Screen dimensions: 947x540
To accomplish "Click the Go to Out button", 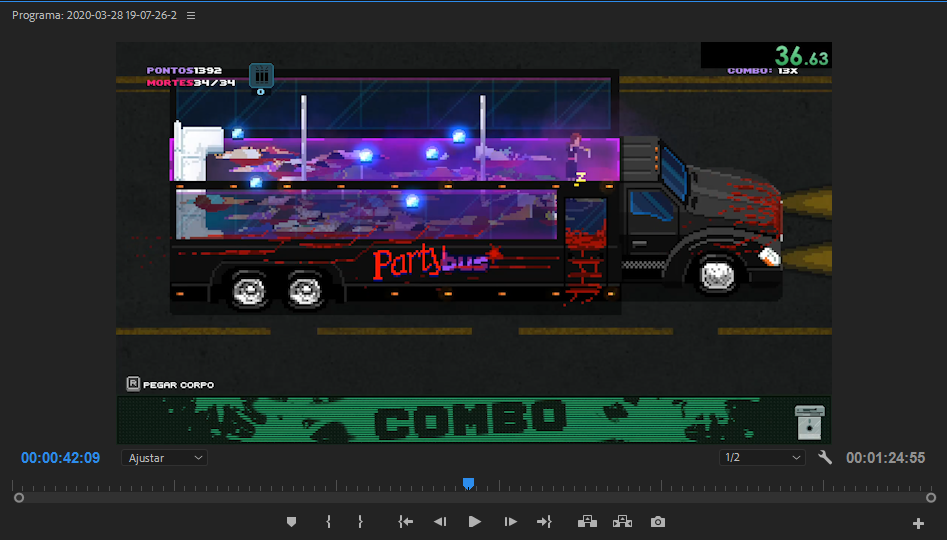I will point(544,522).
